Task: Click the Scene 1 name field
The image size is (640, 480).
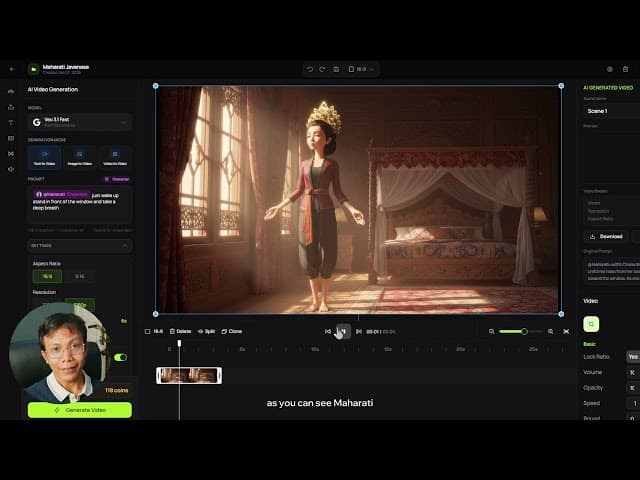Action: tap(611, 111)
